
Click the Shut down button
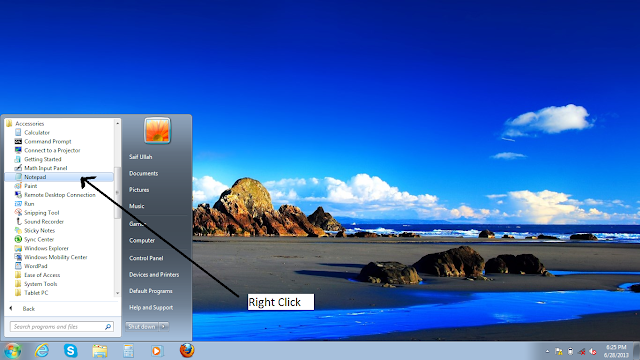(142, 327)
